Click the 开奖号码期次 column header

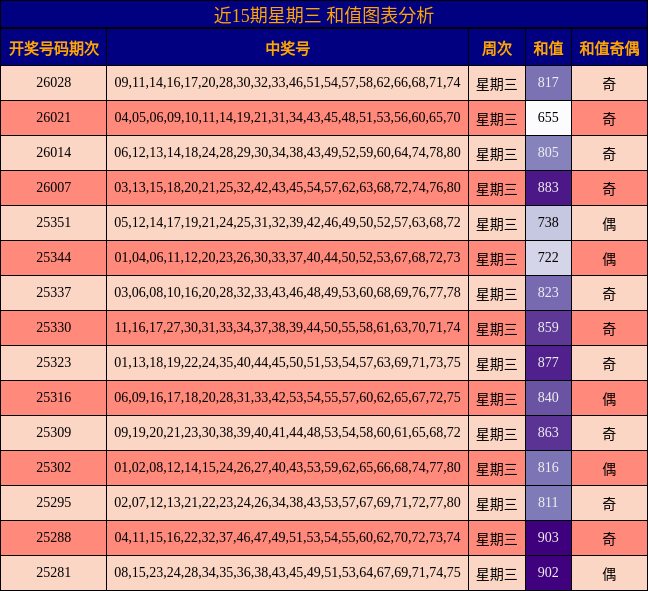(x=54, y=48)
